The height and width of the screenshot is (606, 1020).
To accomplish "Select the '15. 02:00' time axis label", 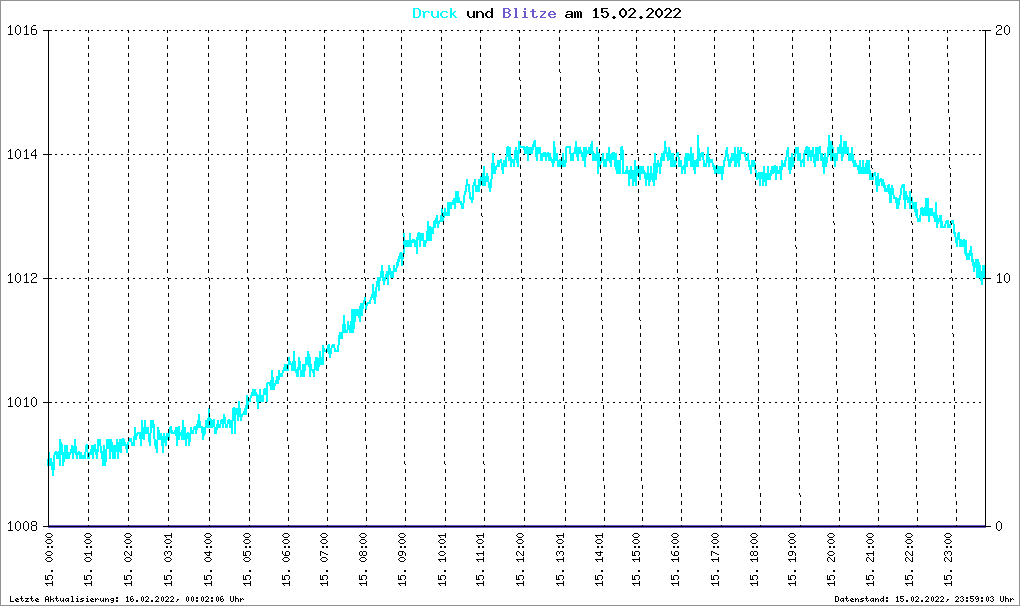I will coord(128,559).
